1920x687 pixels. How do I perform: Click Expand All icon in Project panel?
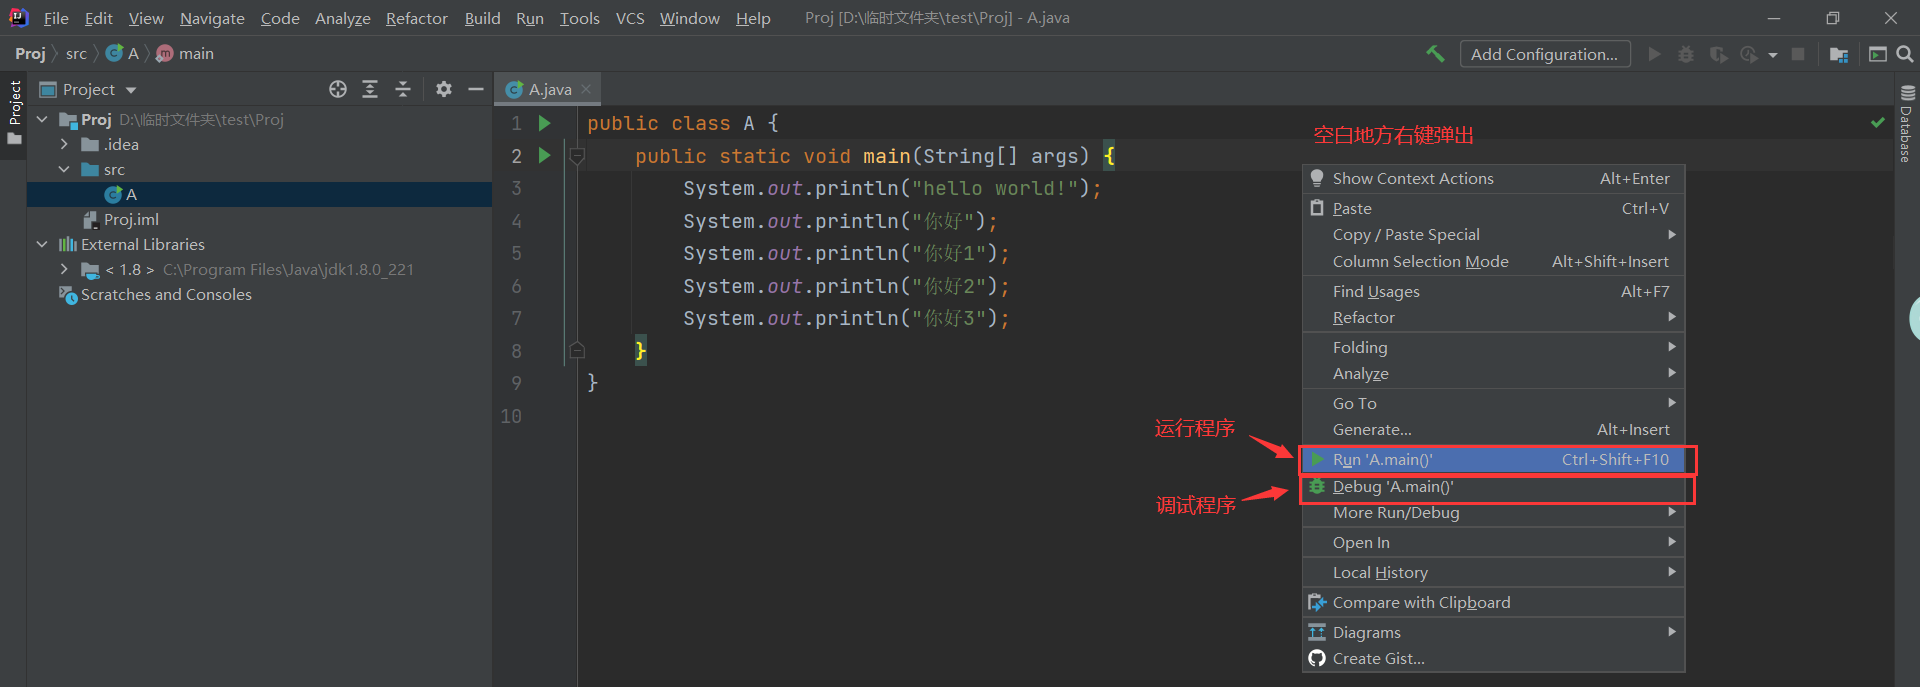pos(370,89)
